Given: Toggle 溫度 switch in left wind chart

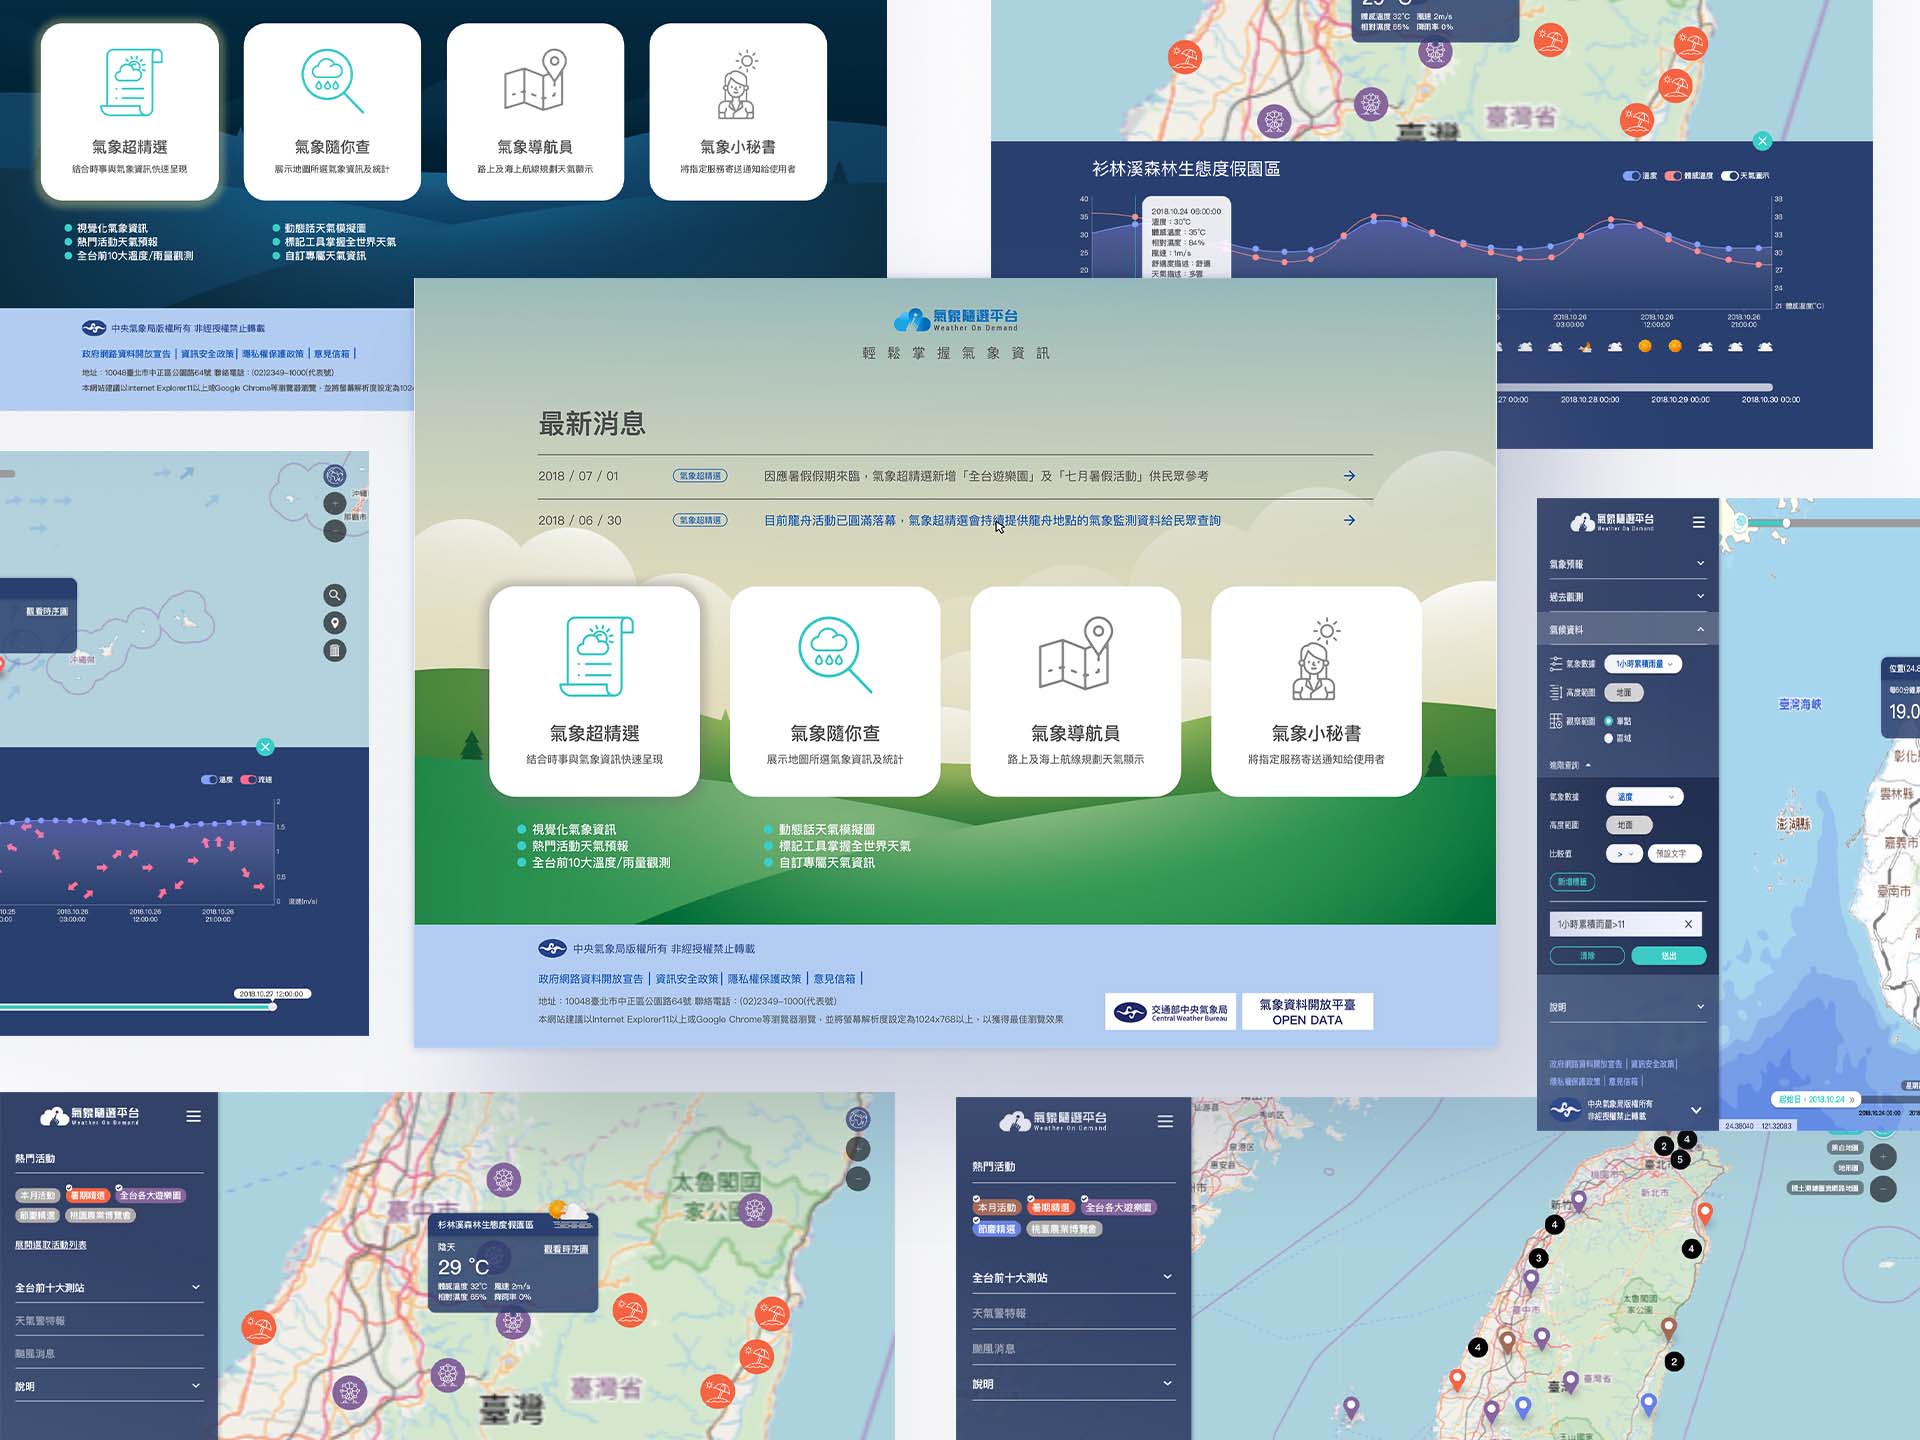Looking at the screenshot, I should 209,779.
